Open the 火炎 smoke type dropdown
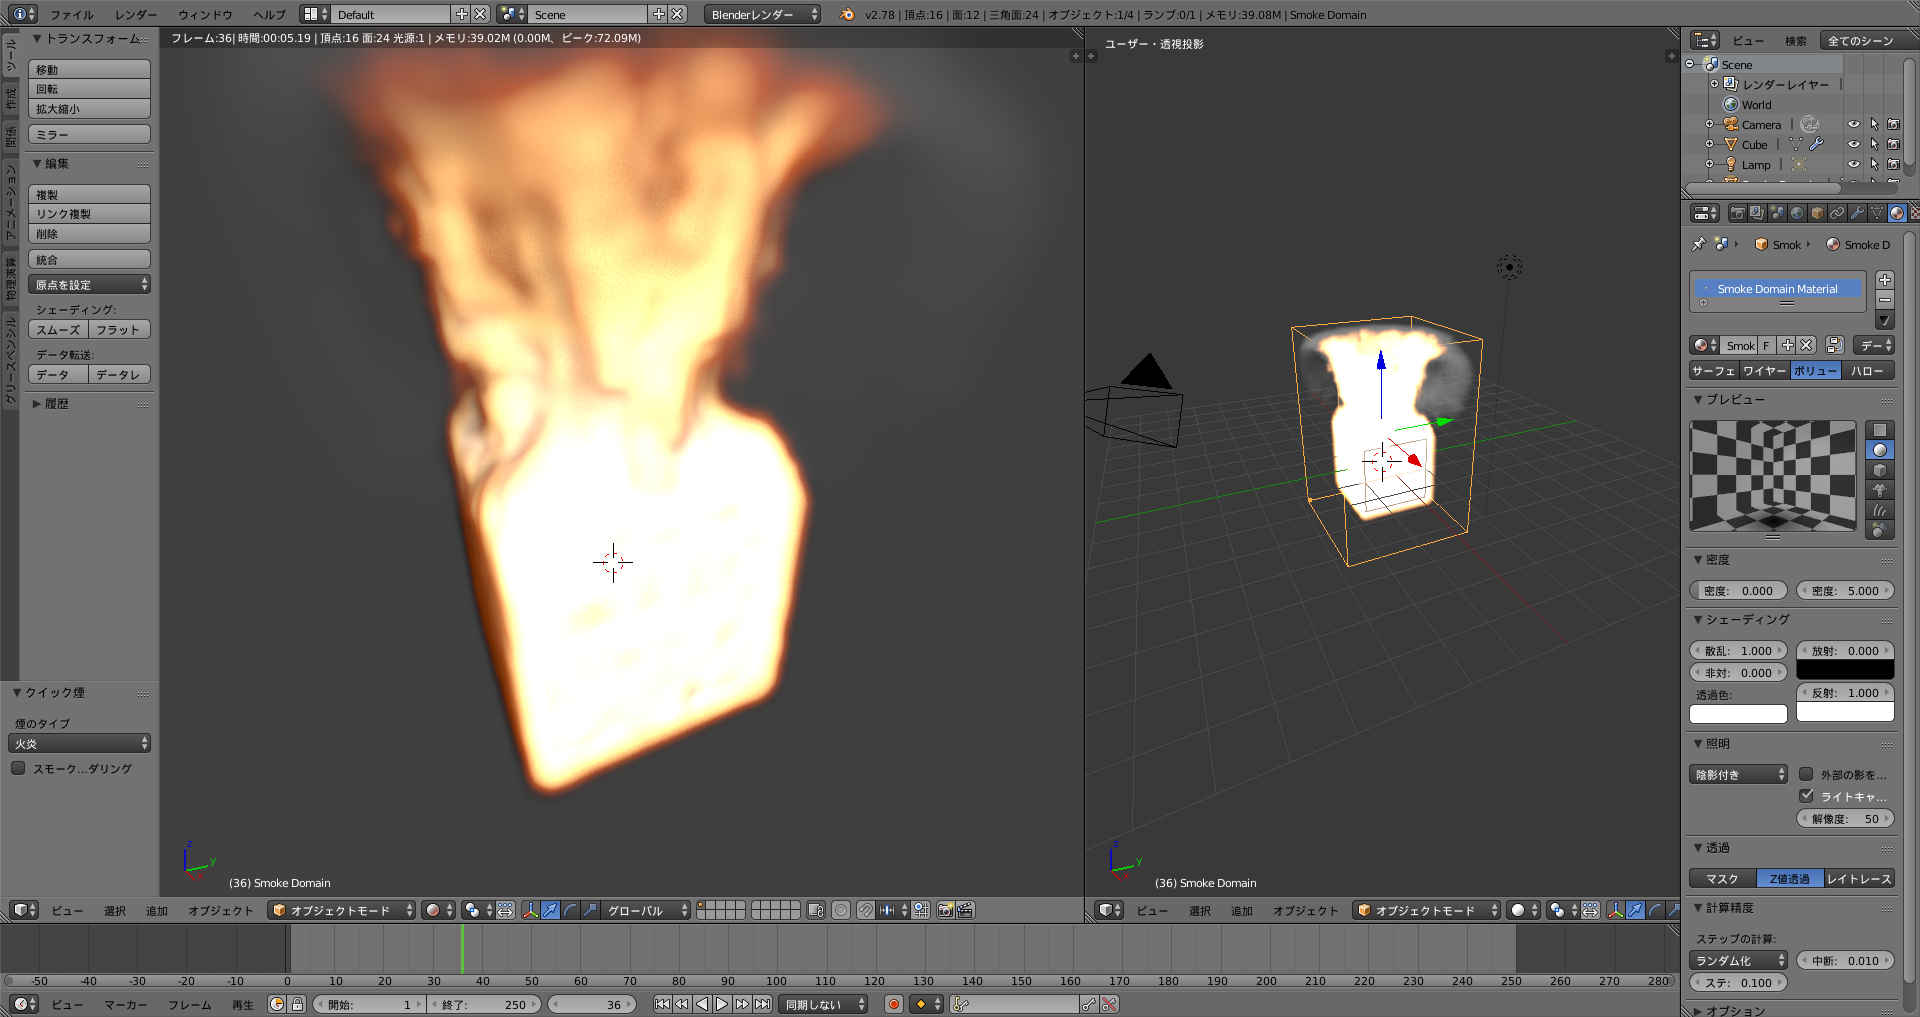 pyautogui.click(x=79, y=743)
